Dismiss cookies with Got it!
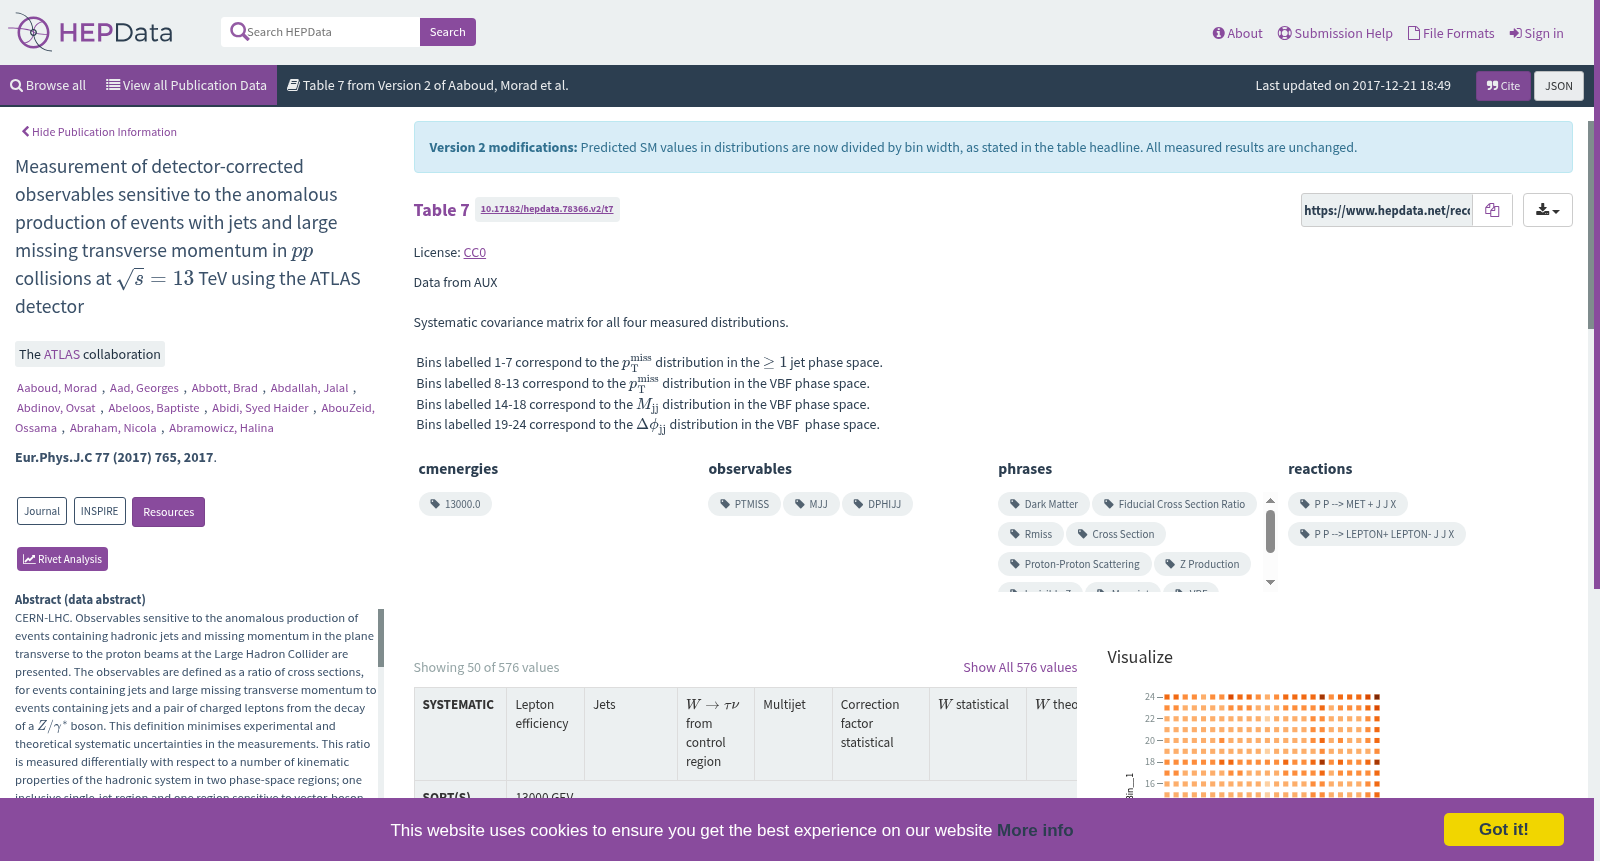The width and height of the screenshot is (1600, 861). pyautogui.click(x=1503, y=829)
